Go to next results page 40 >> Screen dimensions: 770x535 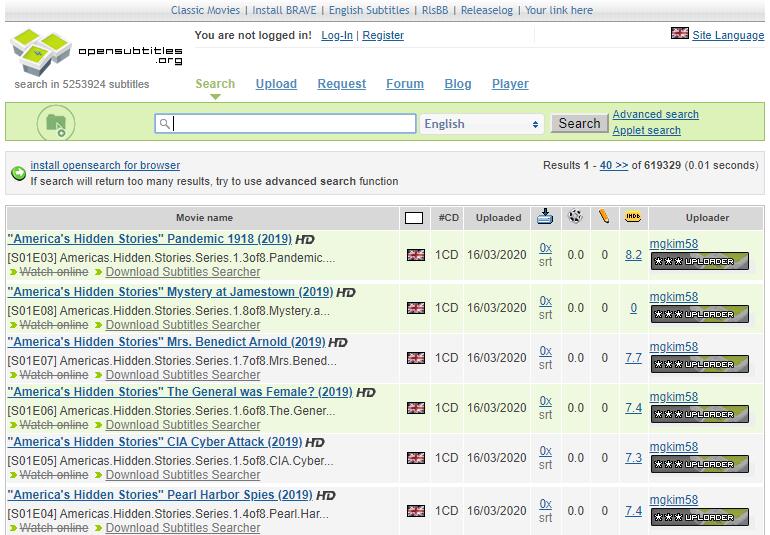[614, 166]
